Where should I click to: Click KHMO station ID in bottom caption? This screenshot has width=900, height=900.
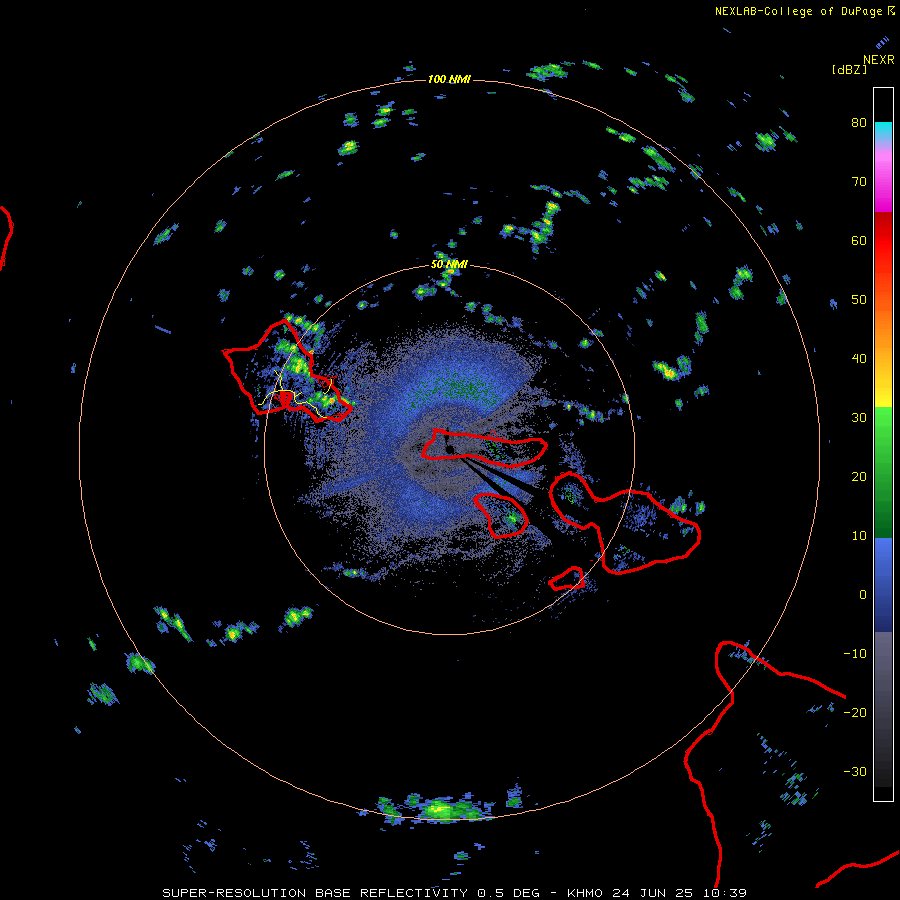click(584, 893)
